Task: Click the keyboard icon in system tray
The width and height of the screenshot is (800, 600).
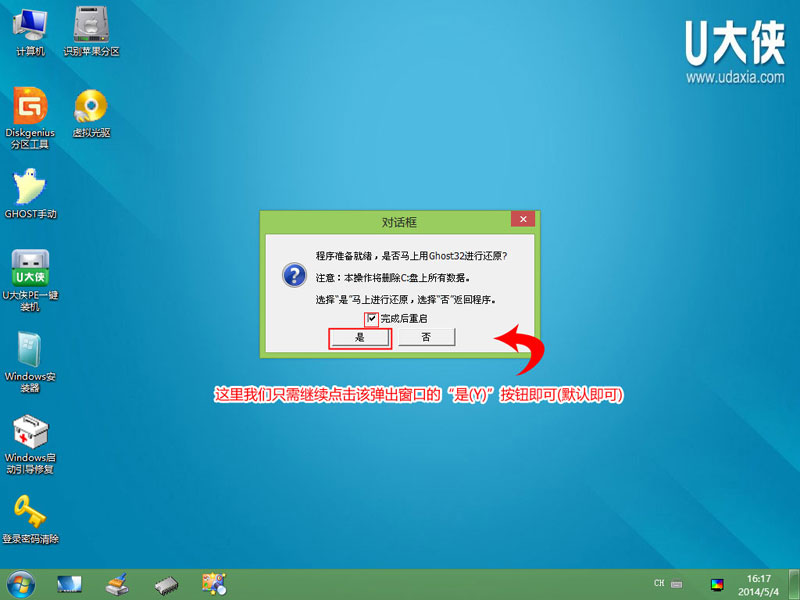Action: [676, 583]
